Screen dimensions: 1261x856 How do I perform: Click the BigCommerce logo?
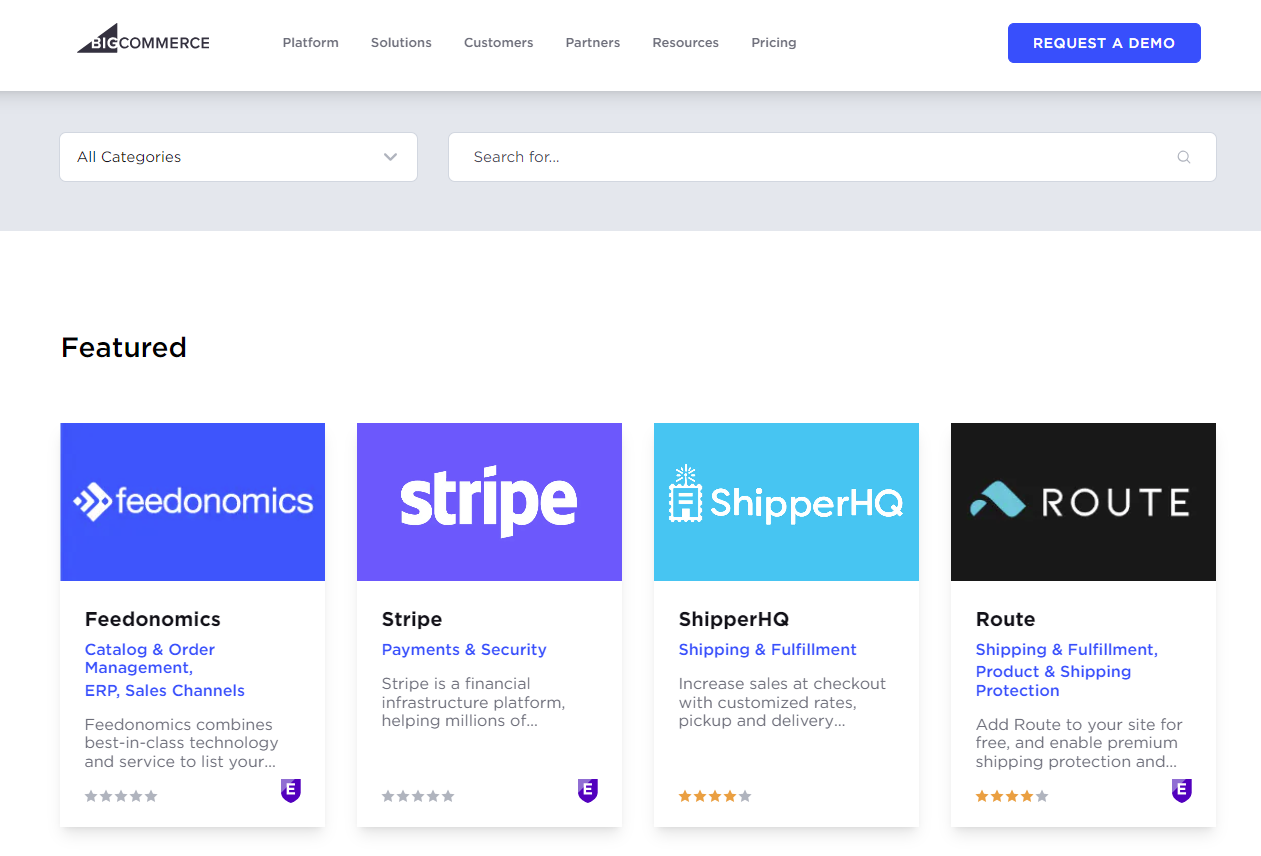click(144, 39)
